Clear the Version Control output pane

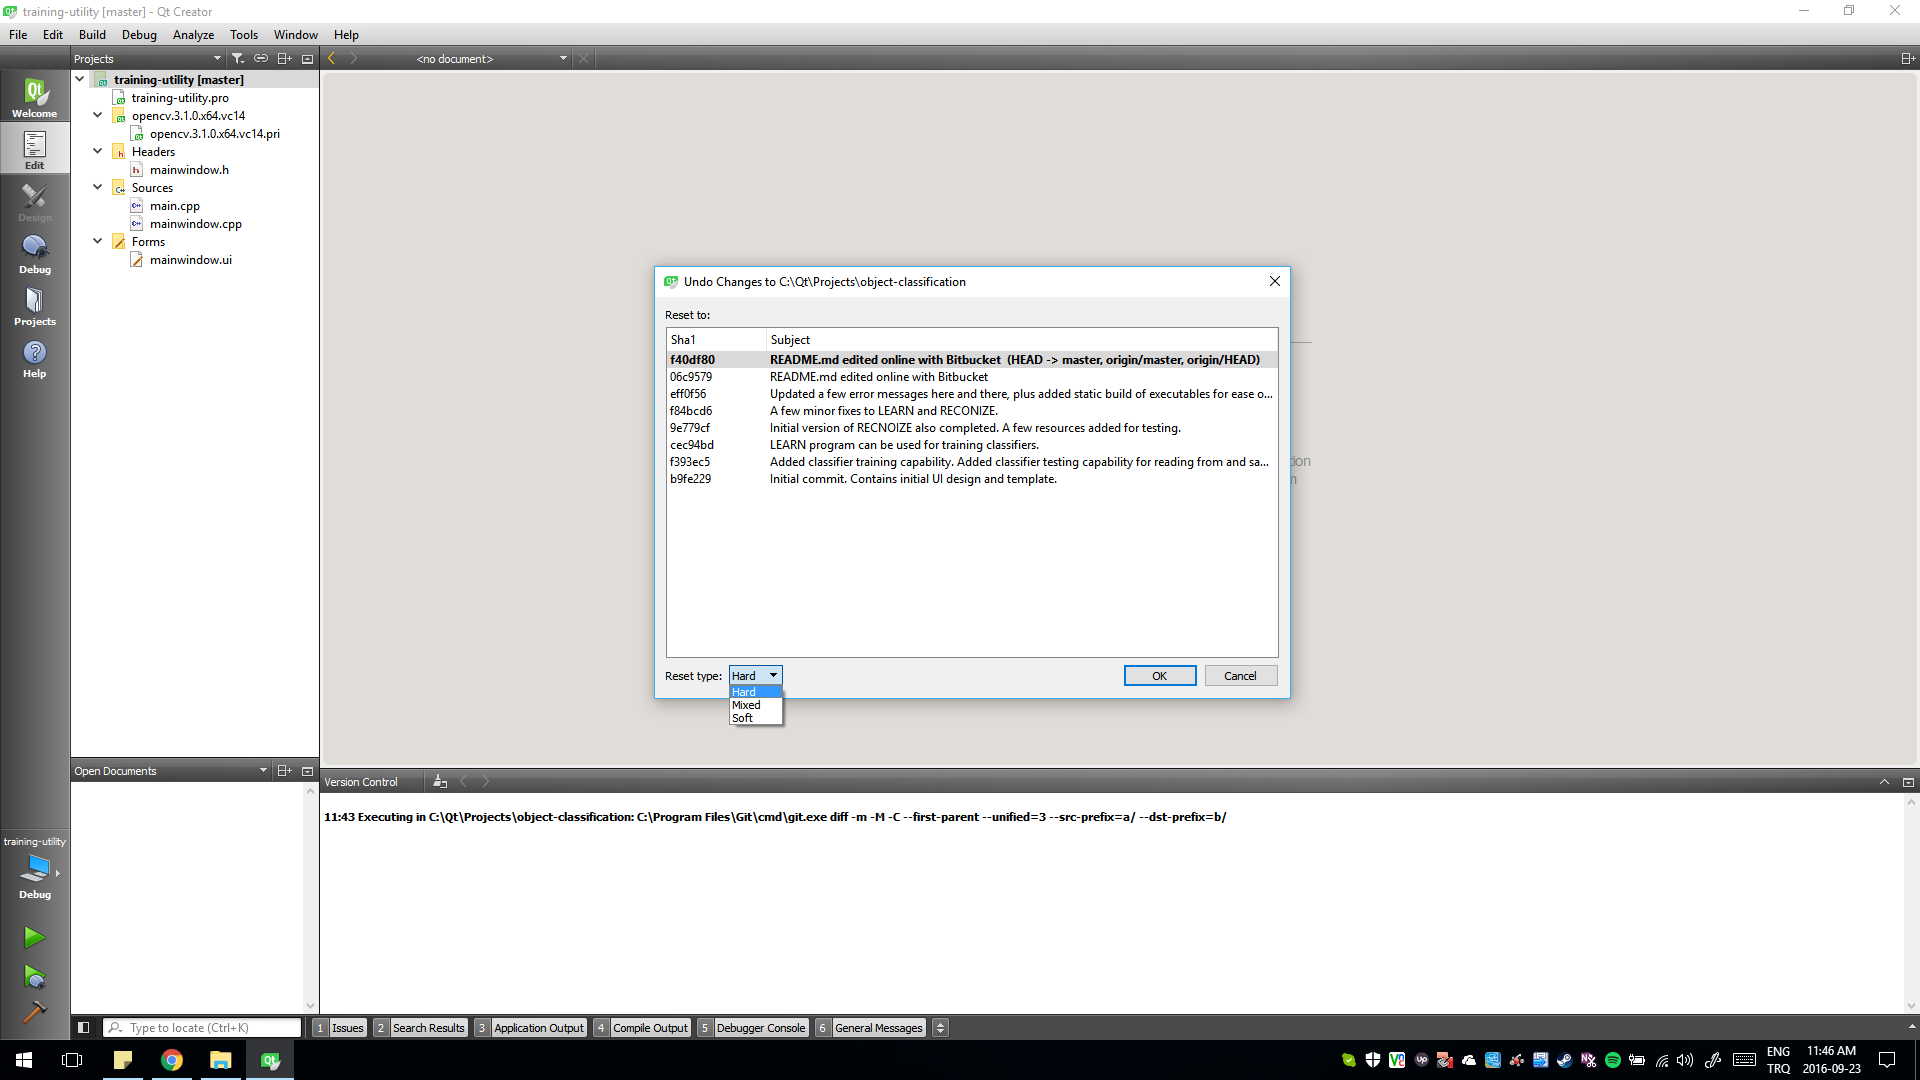[440, 782]
